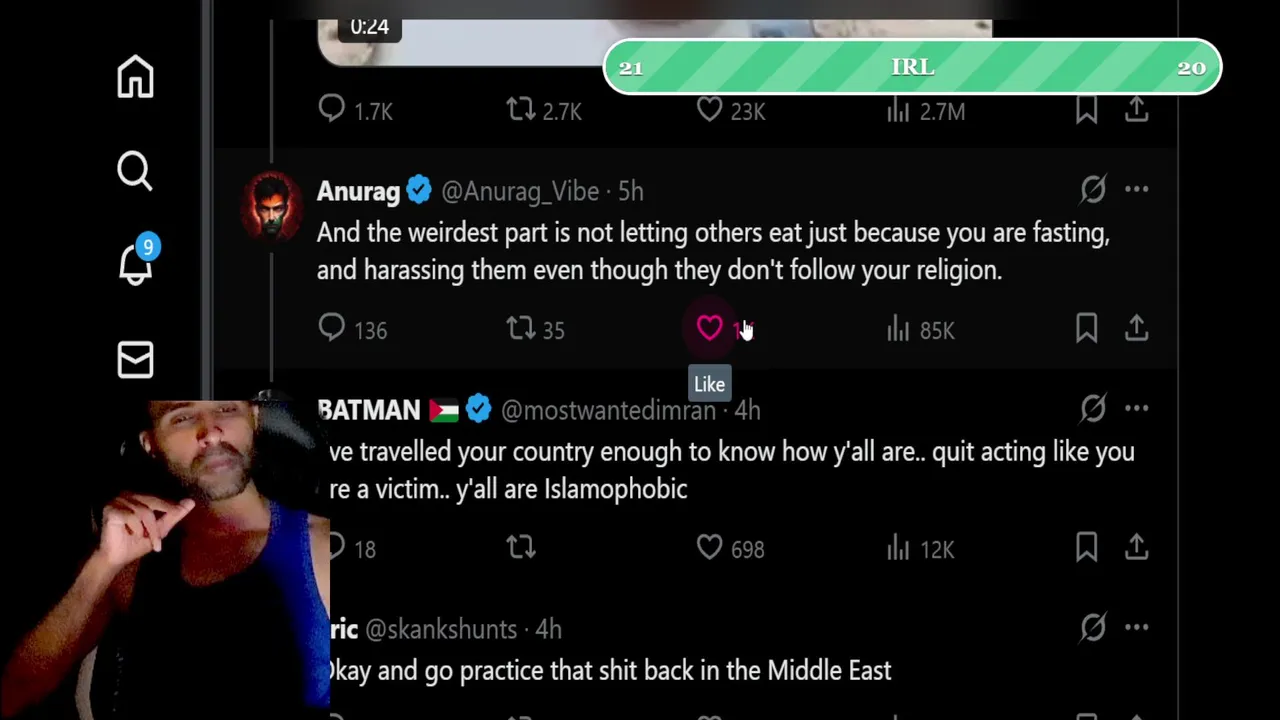The height and width of the screenshot is (720, 1280).
Task: Click Anurag's profile avatar
Action: [x=272, y=207]
